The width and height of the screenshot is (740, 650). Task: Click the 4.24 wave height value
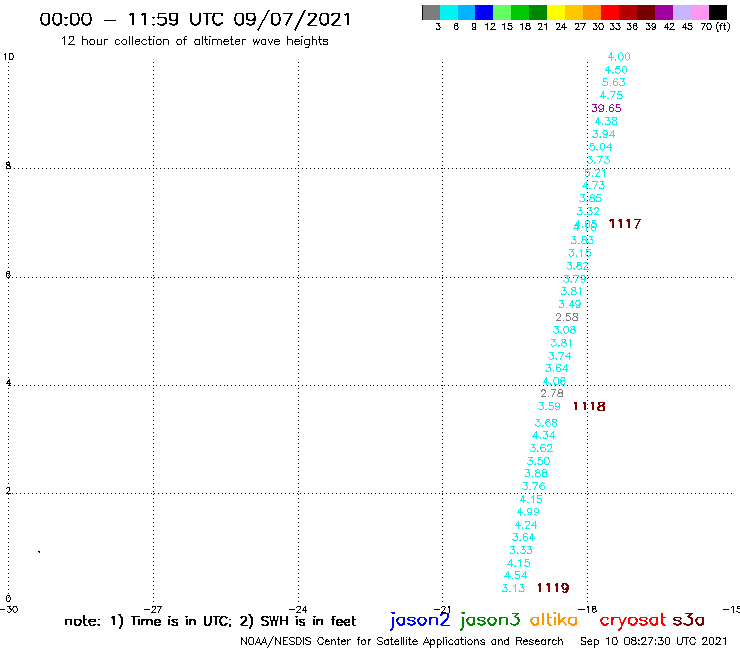(526, 525)
